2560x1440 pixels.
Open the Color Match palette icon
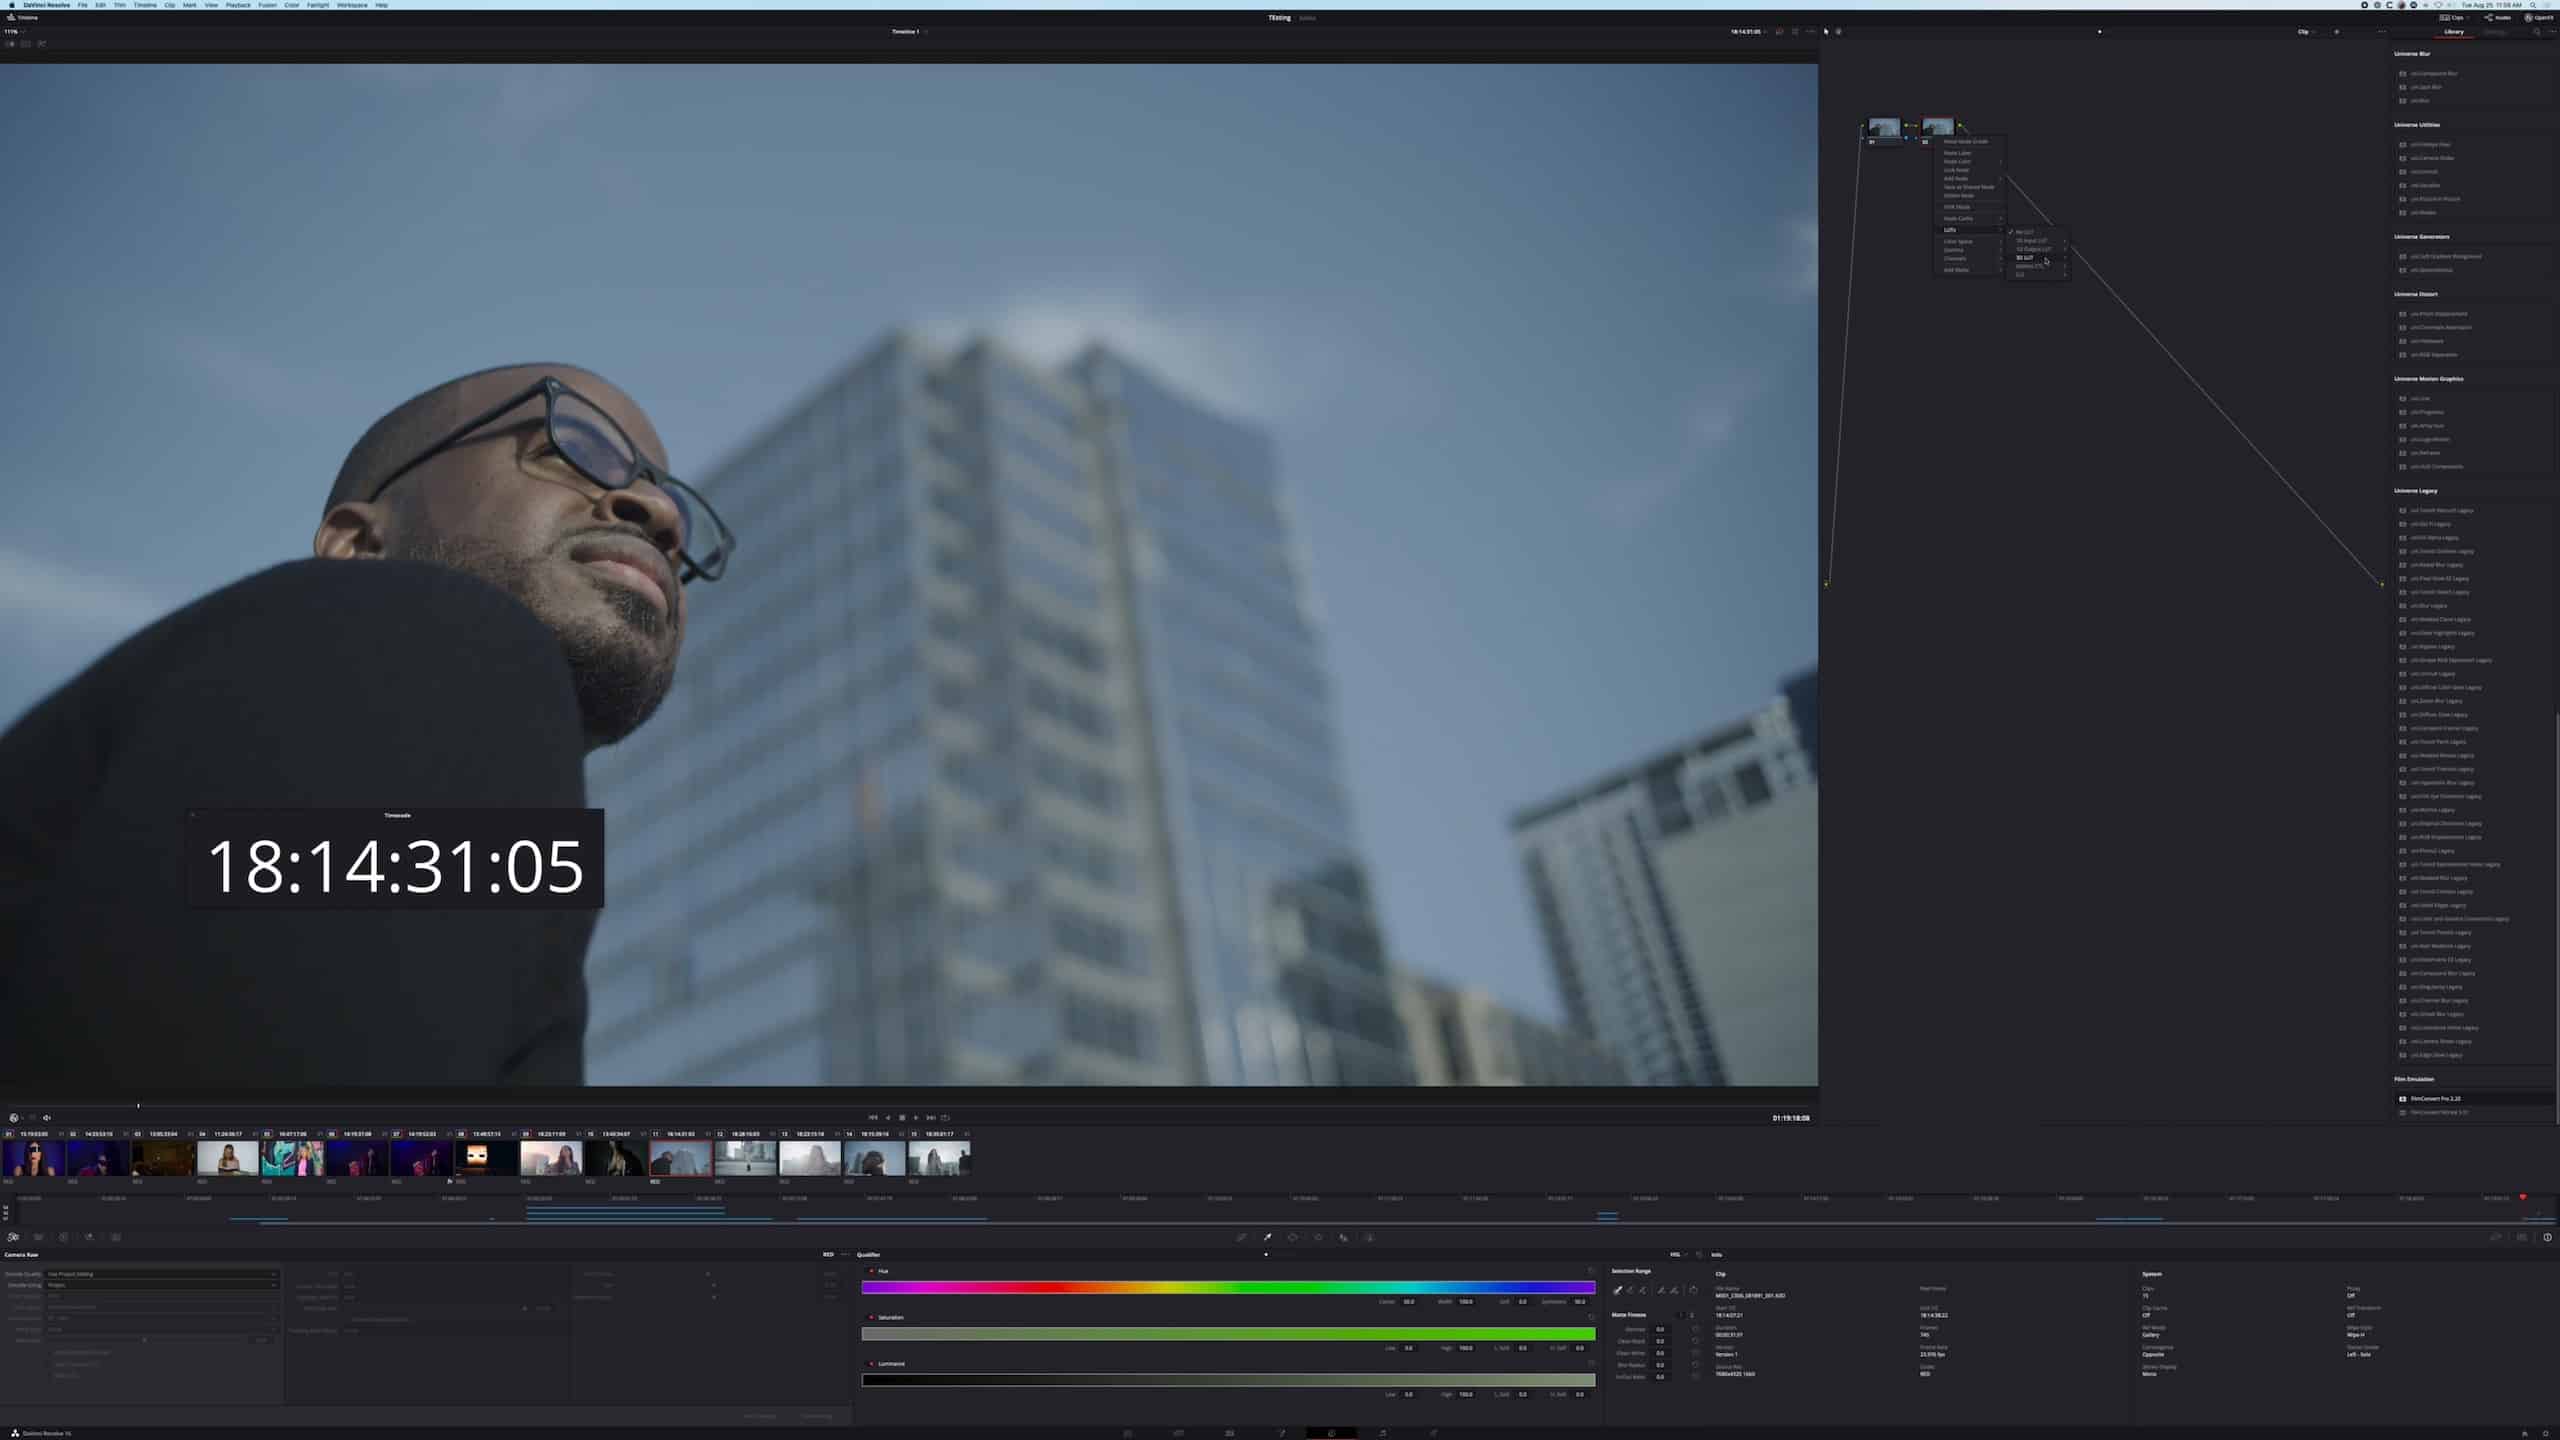click(x=38, y=1237)
